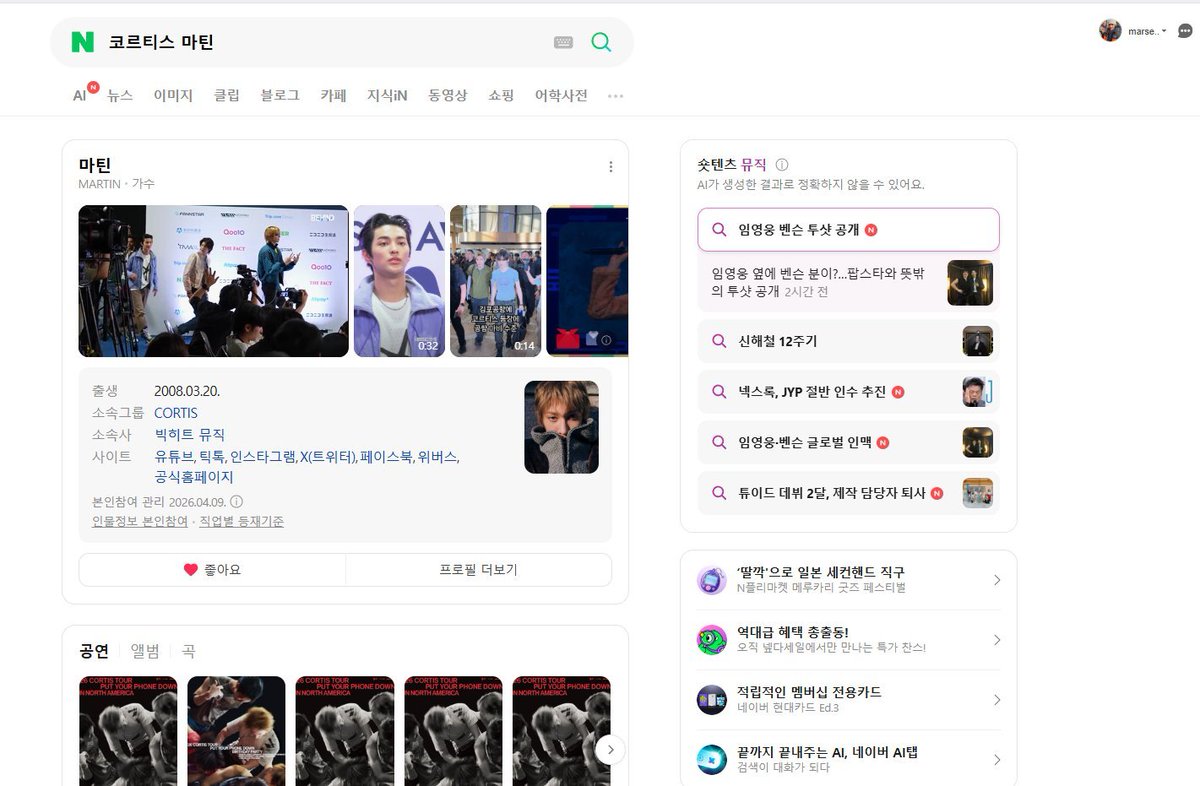This screenshot has width=1200, height=786.
Task: Click the green character icon beside 역대급 혜택 총출동!
Action: pyautogui.click(x=712, y=640)
